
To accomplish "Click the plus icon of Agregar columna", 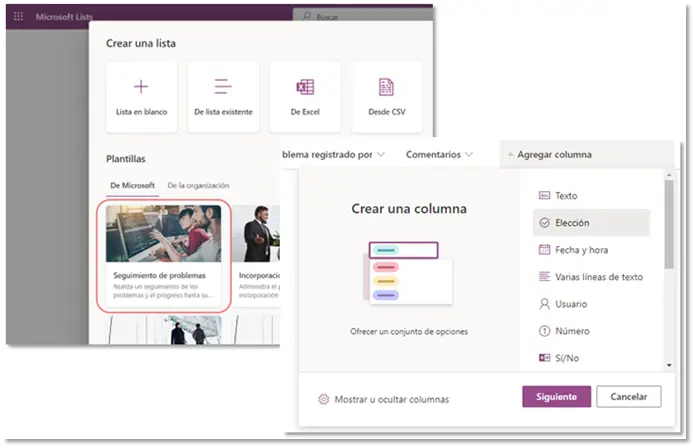I will (510, 155).
